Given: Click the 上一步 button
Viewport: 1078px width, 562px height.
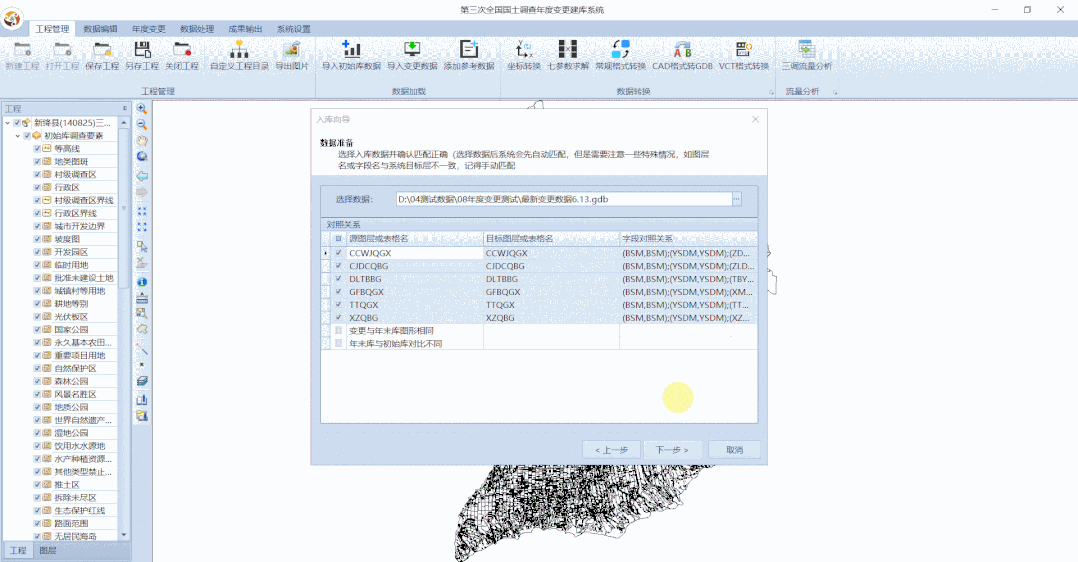Looking at the screenshot, I should point(611,450).
